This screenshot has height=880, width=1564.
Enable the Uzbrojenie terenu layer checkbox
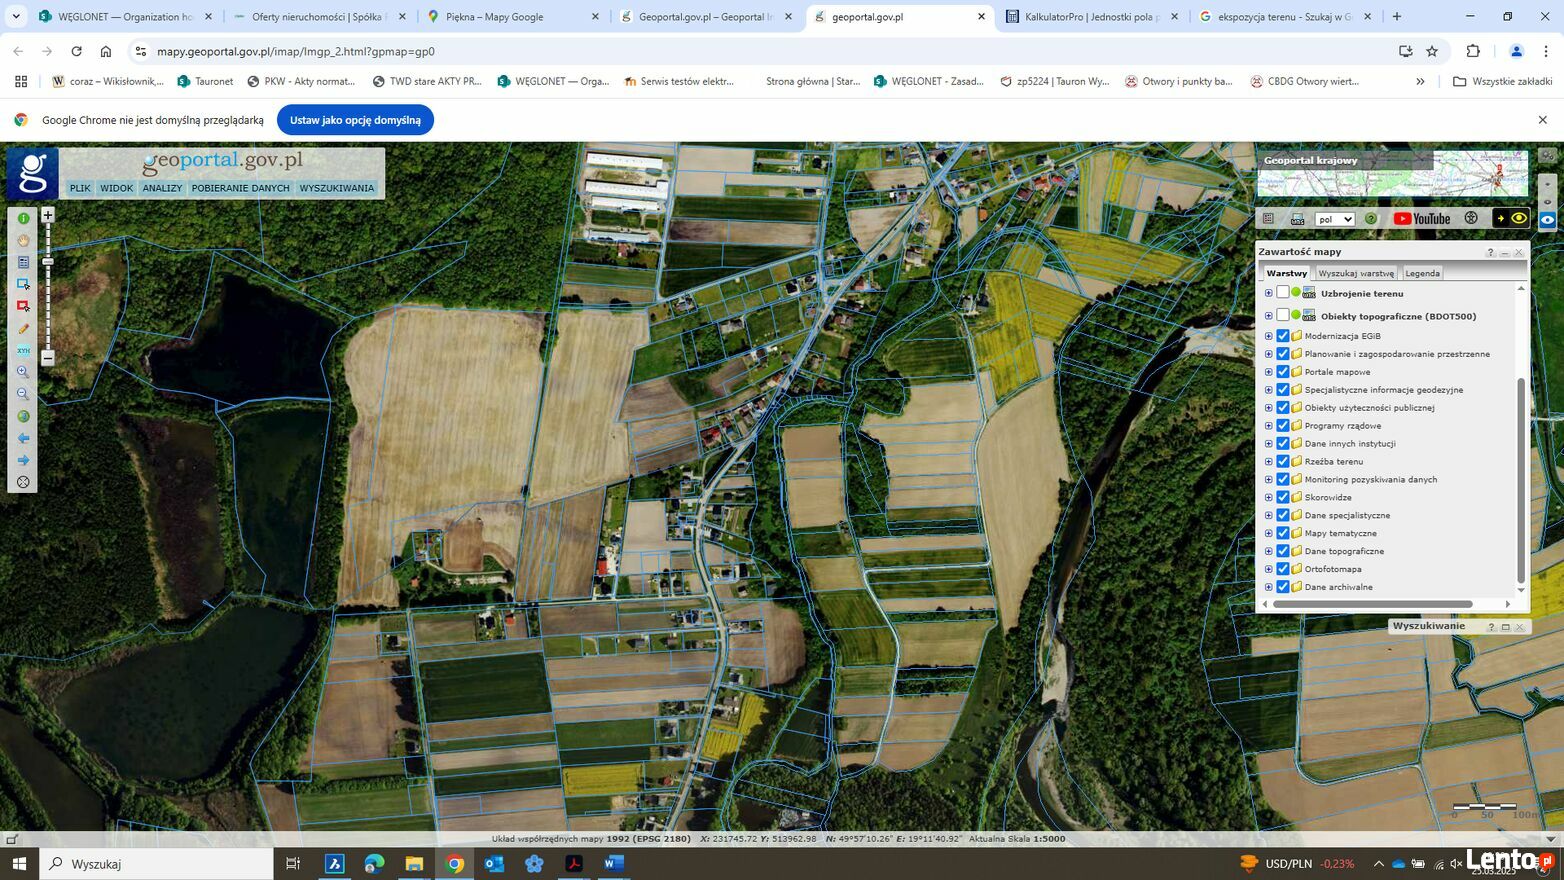click(1283, 293)
